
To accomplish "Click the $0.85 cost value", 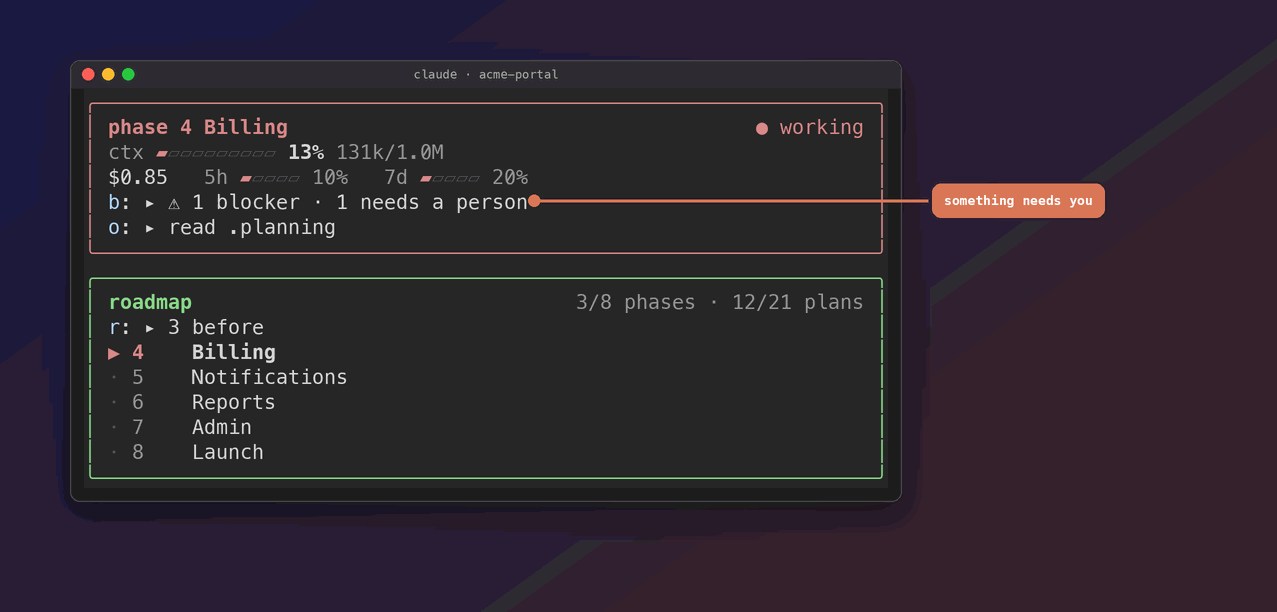I will [138, 177].
